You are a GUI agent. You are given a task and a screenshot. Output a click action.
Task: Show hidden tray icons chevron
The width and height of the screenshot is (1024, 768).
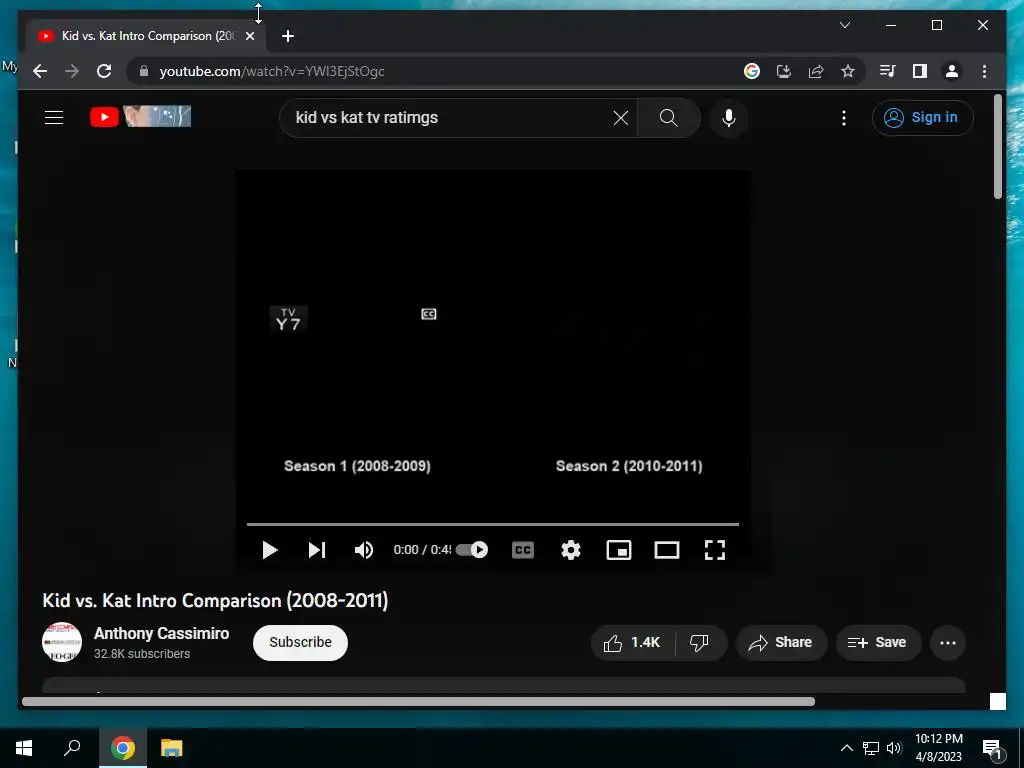tap(846, 748)
